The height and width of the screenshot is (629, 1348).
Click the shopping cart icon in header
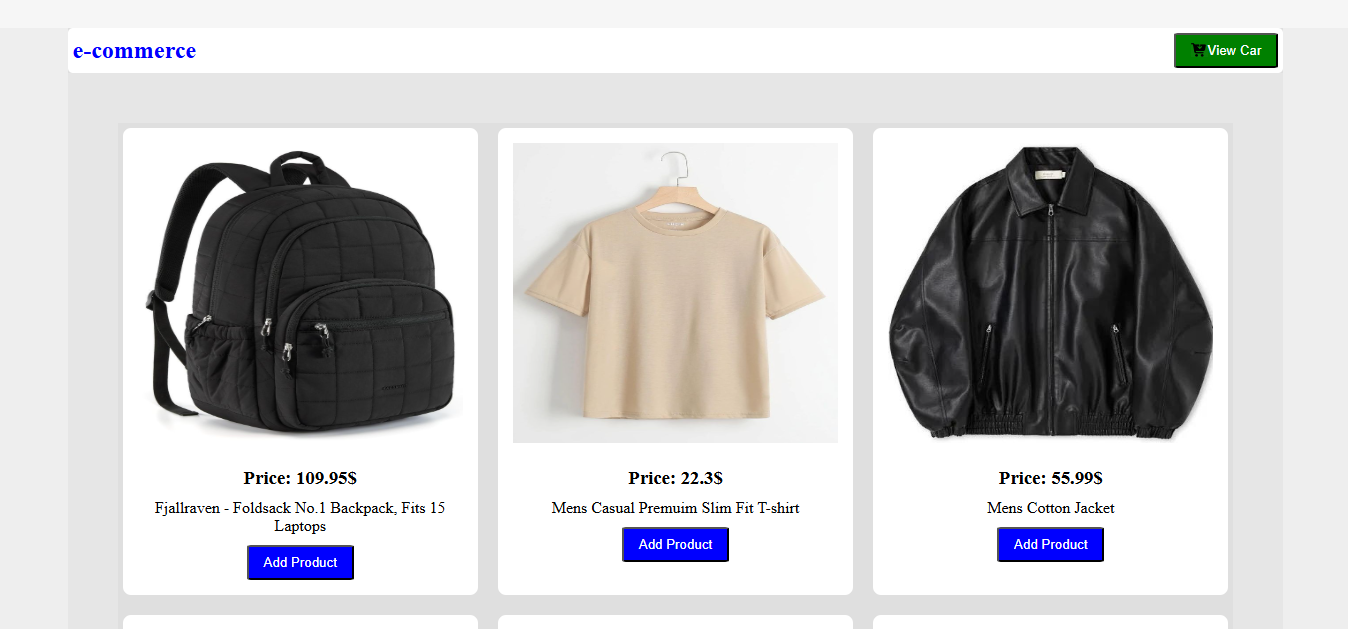1198,50
